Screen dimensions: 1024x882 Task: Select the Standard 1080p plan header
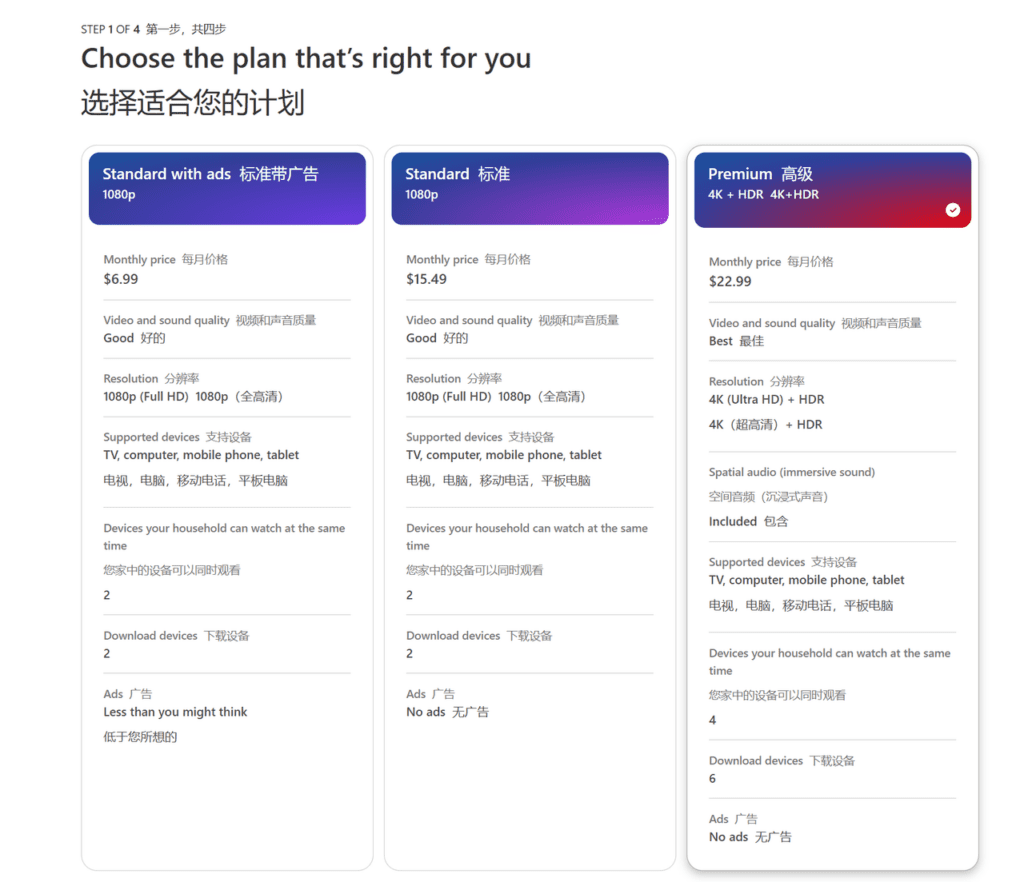(x=530, y=189)
